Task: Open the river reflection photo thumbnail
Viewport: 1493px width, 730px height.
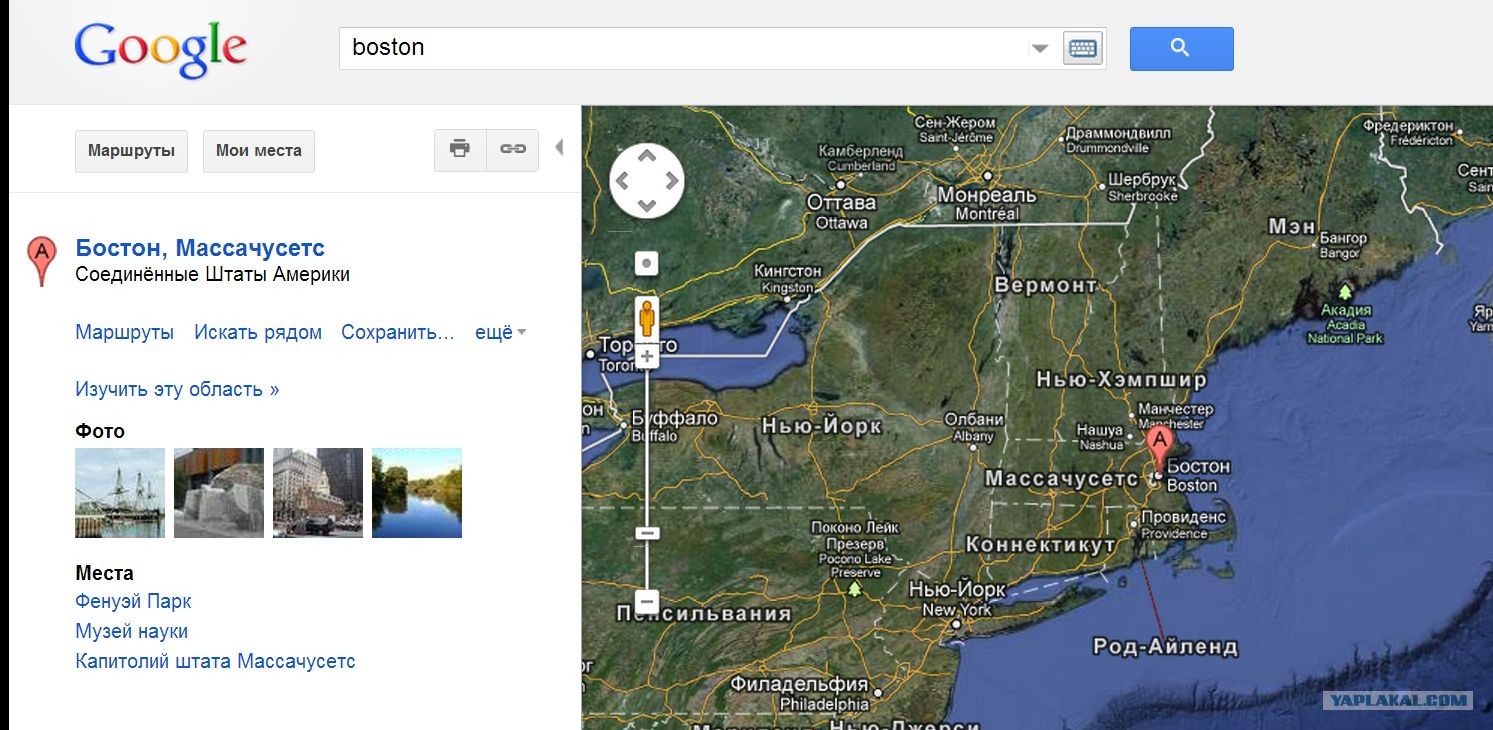Action: [417, 493]
